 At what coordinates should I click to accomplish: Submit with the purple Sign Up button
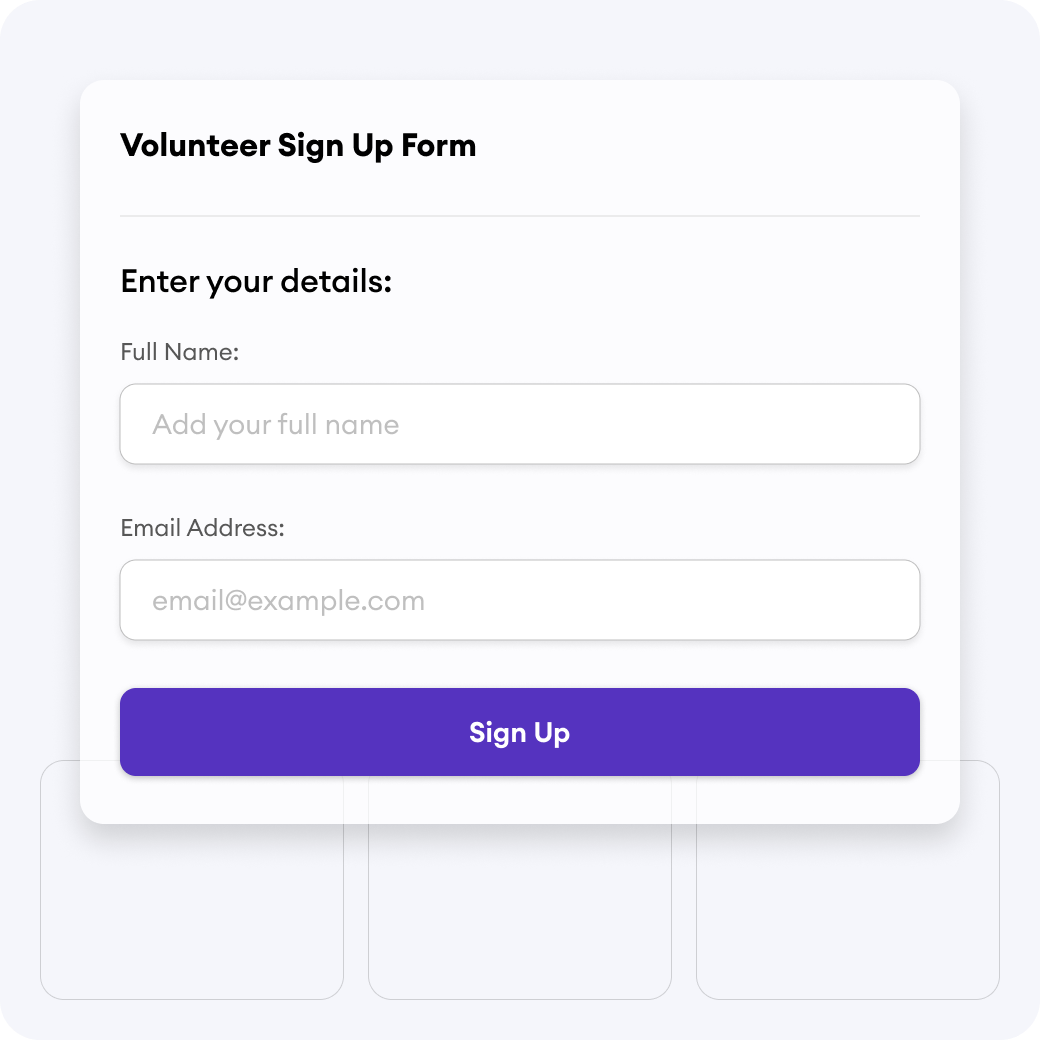point(519,732)
